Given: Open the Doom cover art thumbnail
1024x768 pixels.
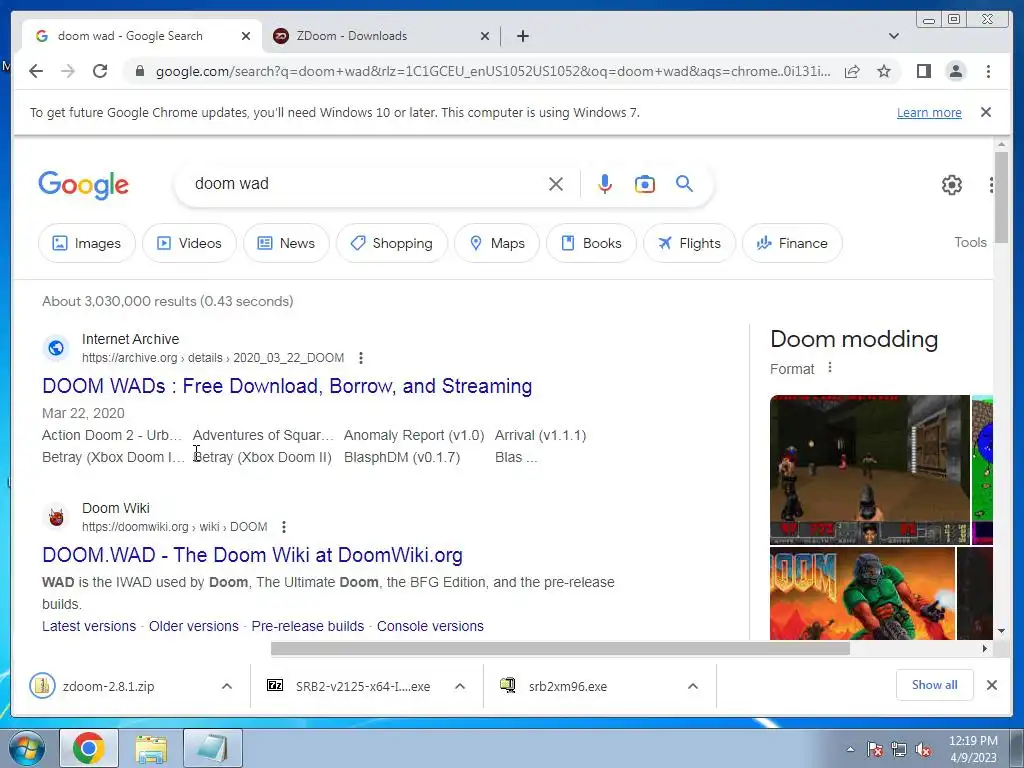Looking at the screenshot, I should 862,594.
